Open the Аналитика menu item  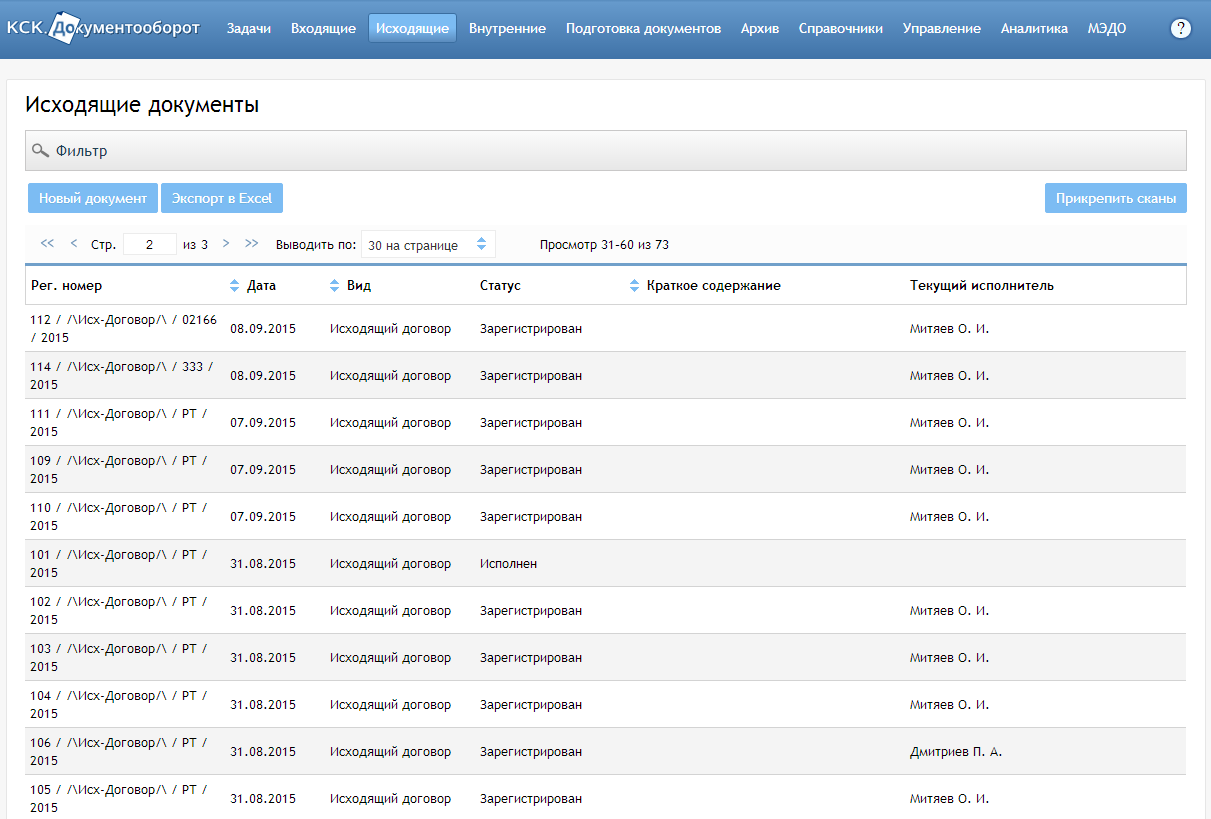(1034, 28)
